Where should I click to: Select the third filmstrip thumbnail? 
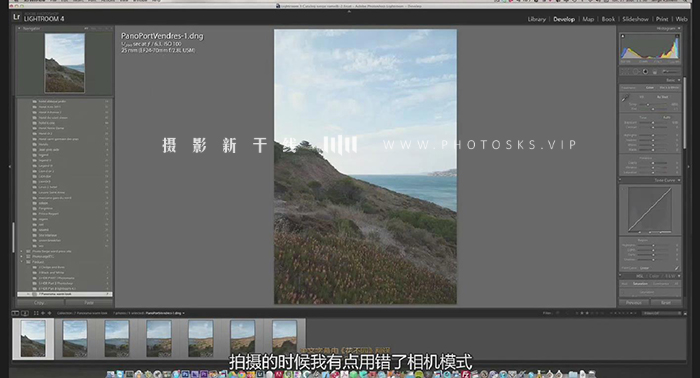point(117,339)
